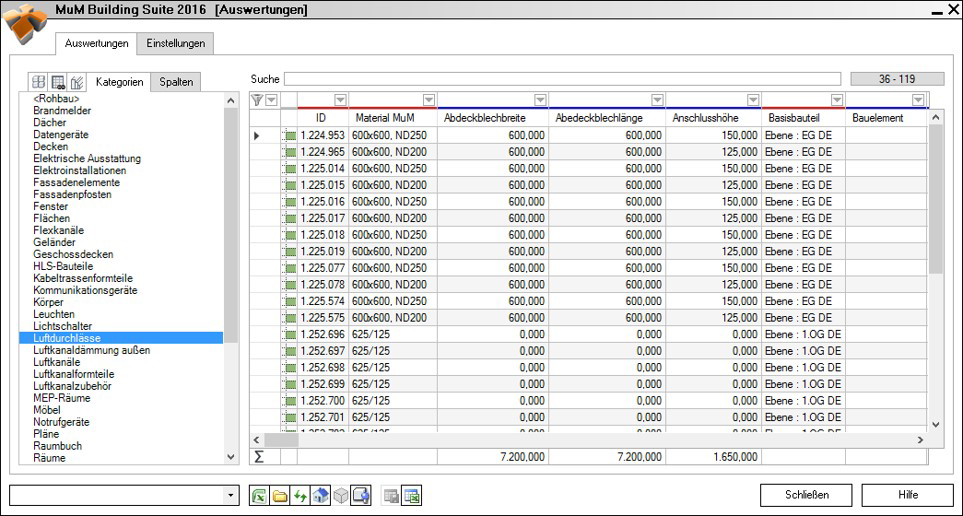Click the green element icon of row 1.224.953
The height and width of the screenshot is (516, 963).
289,135
